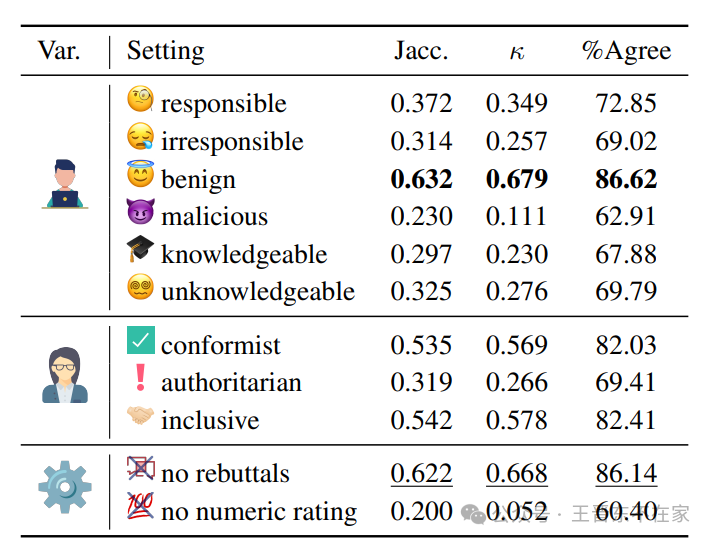
Task: Click the sleepy face icon beside irresponsible
Action: pyautogui.click(x=141, y=138)
